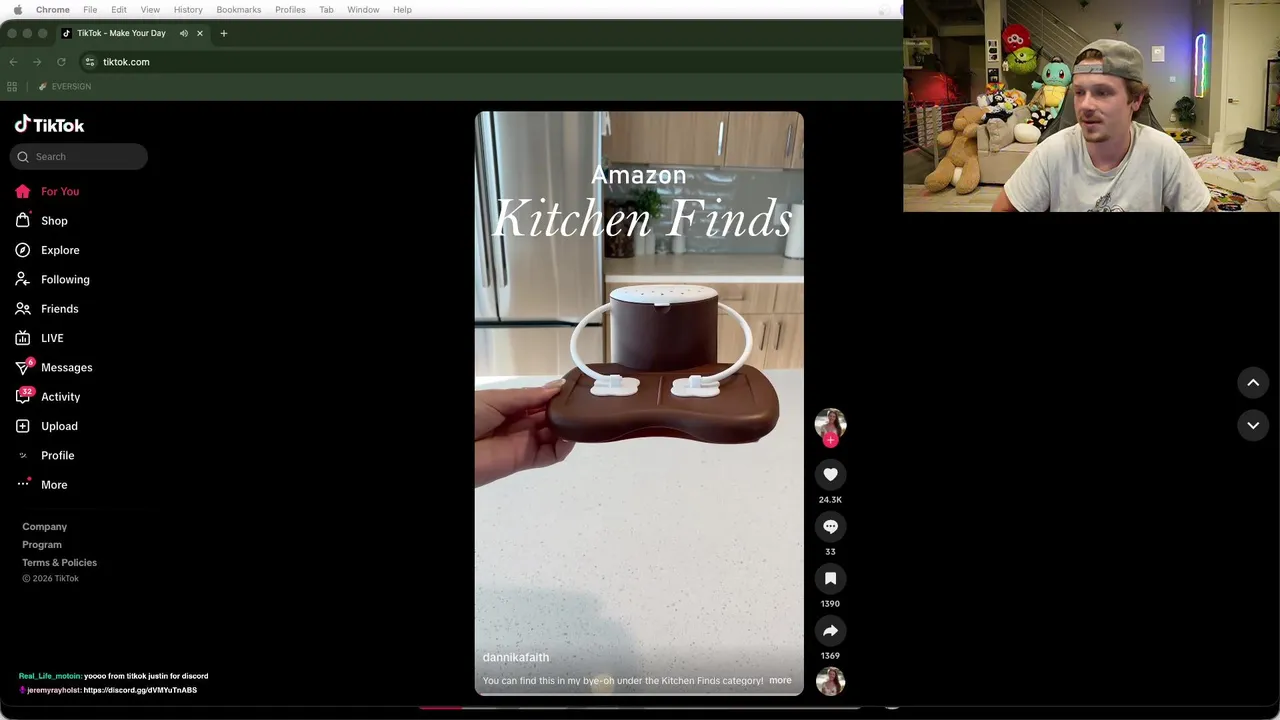
Task: Open the Profiles menu
Action: [290, 9]
